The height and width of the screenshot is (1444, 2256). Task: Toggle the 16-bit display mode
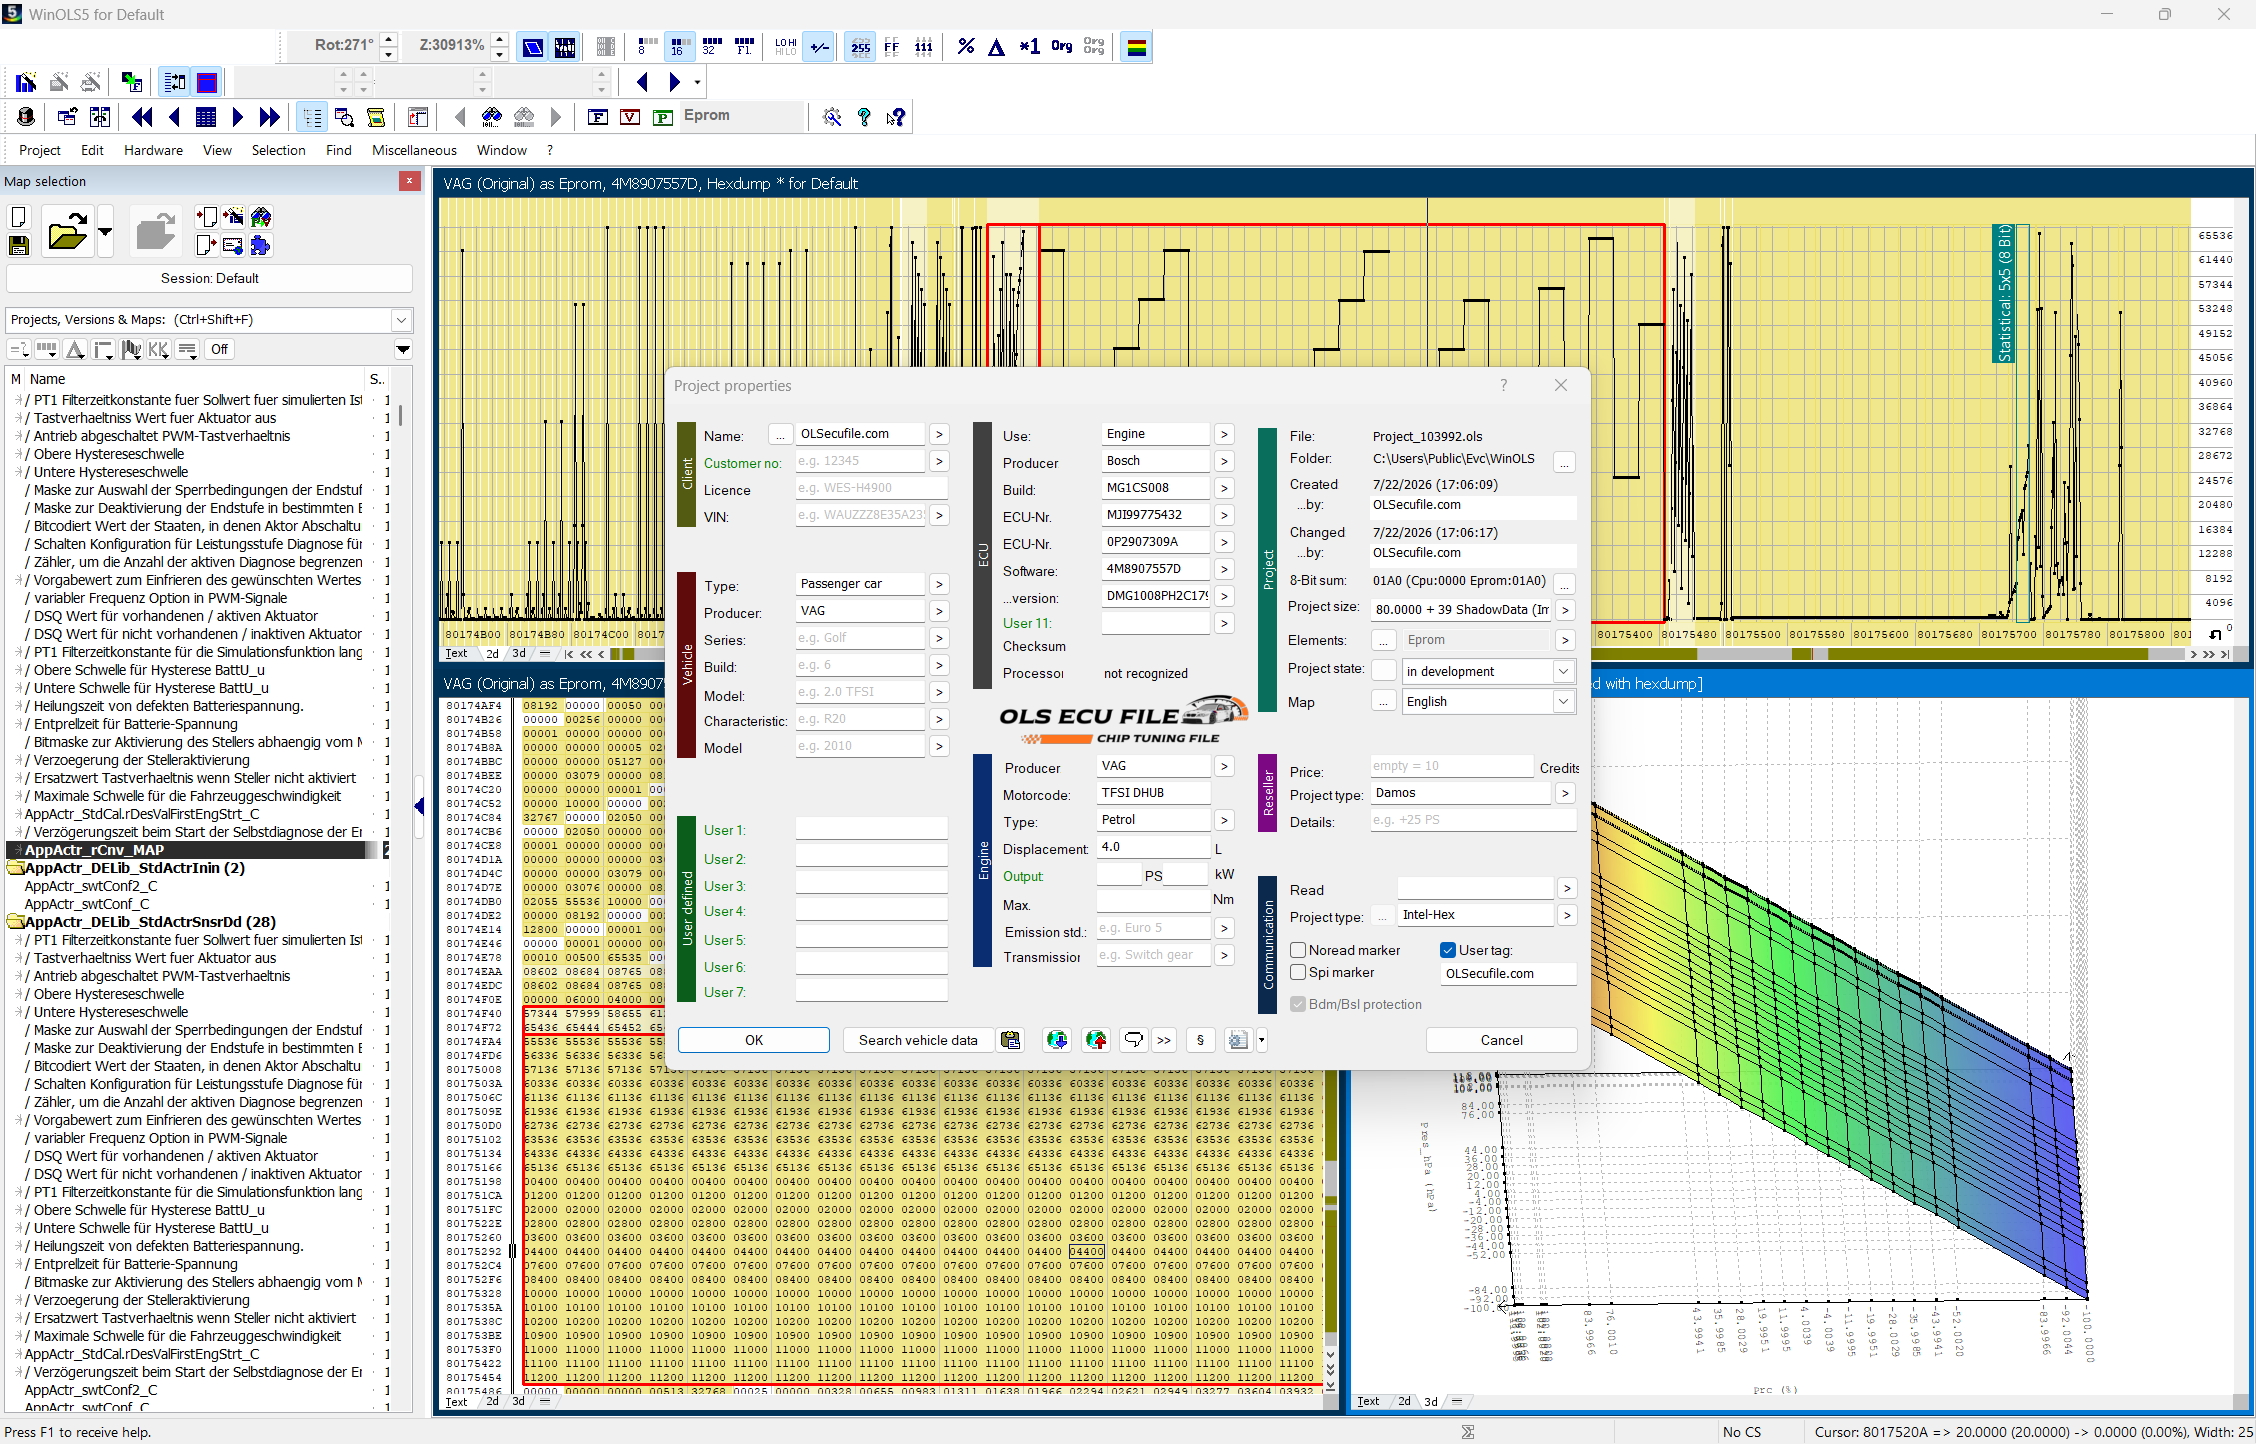click(679, 47)
